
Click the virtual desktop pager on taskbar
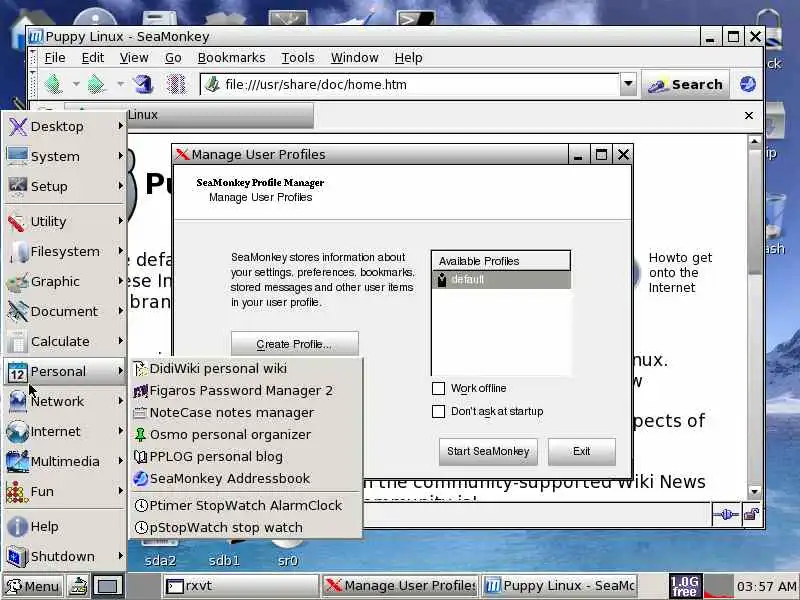(108, 586)
